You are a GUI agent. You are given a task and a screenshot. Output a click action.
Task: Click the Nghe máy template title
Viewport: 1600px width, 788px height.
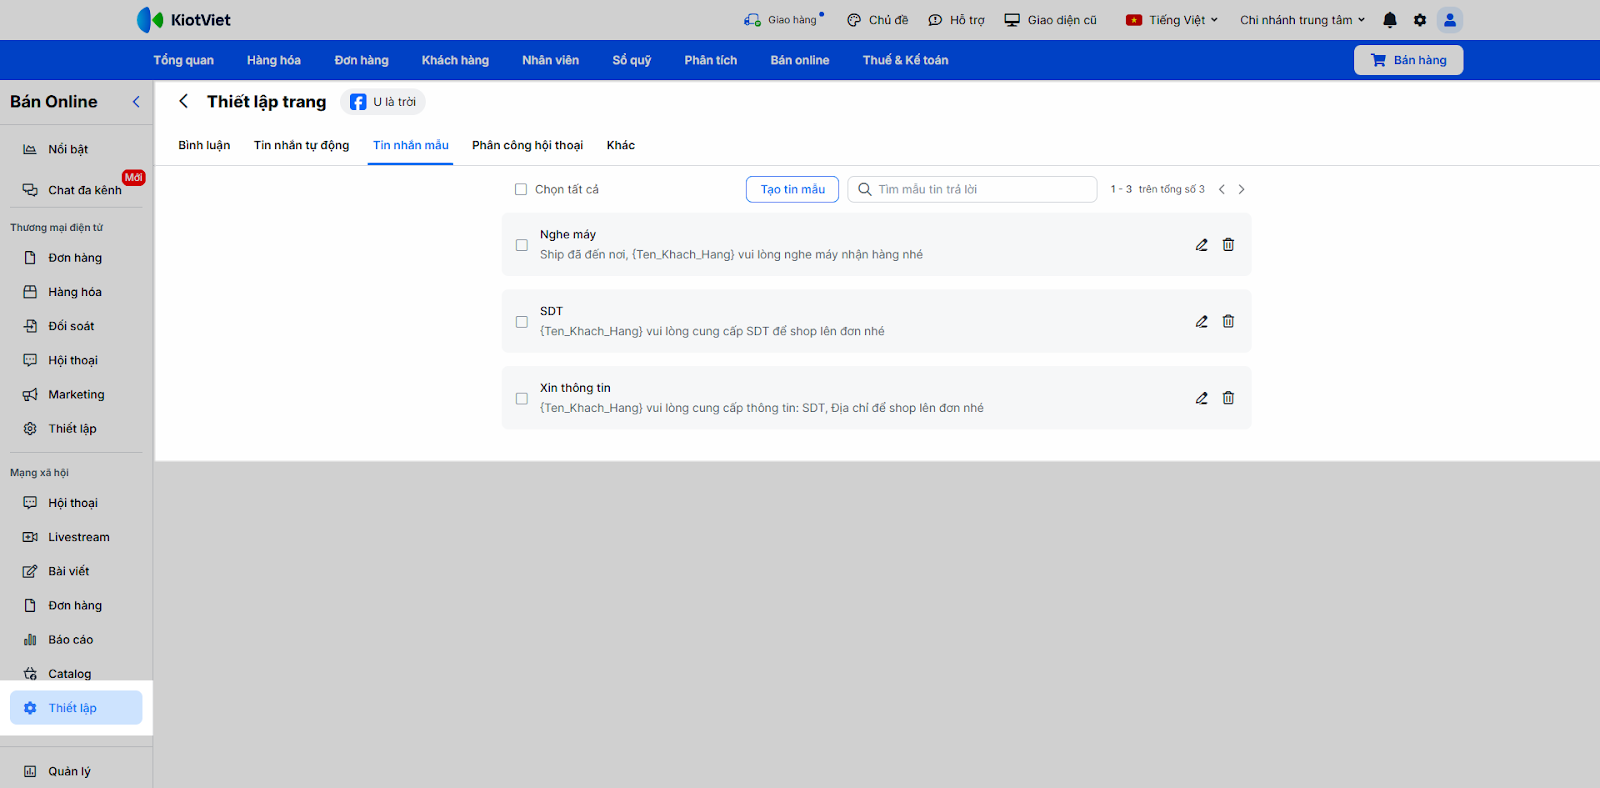(568, 235)
